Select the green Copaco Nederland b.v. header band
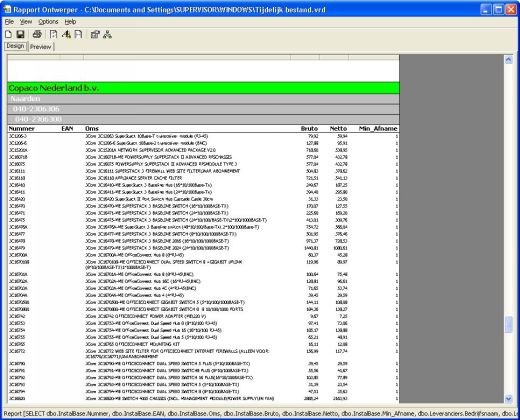Image resolution: width=520 pixels, height=420 pixels. tap(203, 88)
